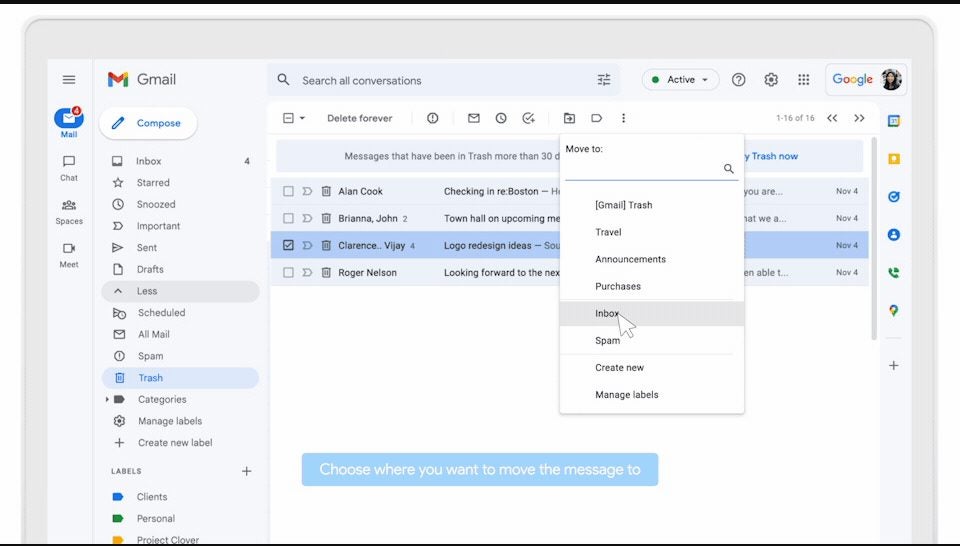The image size is (960, 546).
Task: Mark Clarence, Vijay message as important
Action: pos(307,245)
